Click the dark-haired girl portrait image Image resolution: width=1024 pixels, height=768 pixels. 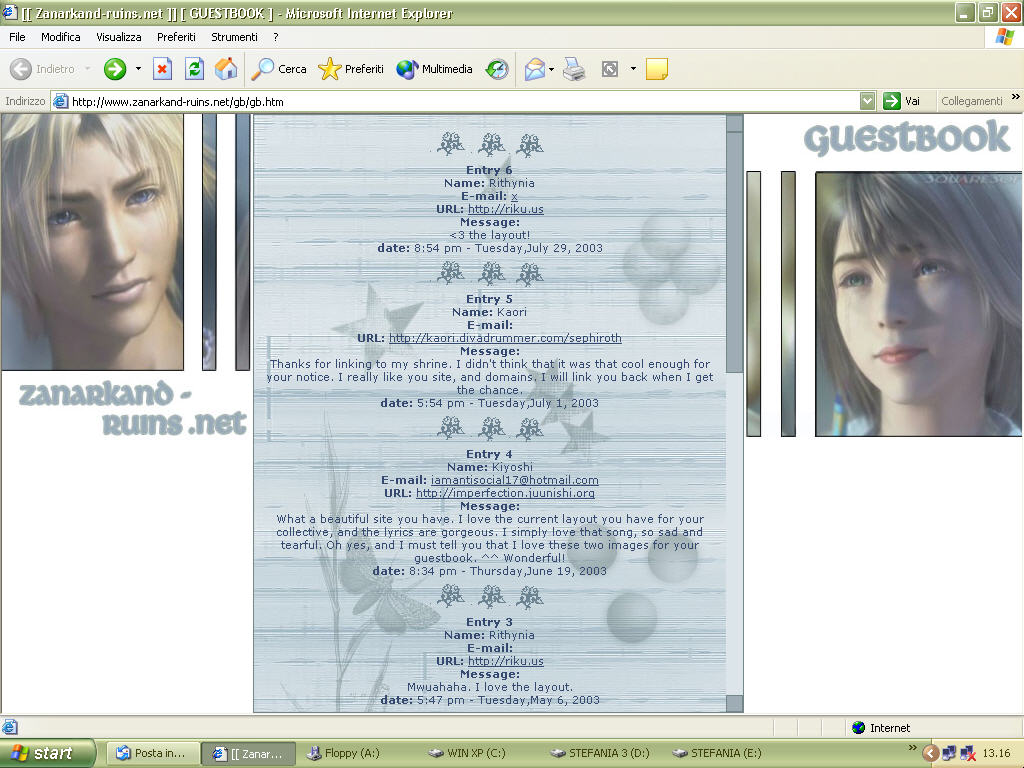(918, 304)
